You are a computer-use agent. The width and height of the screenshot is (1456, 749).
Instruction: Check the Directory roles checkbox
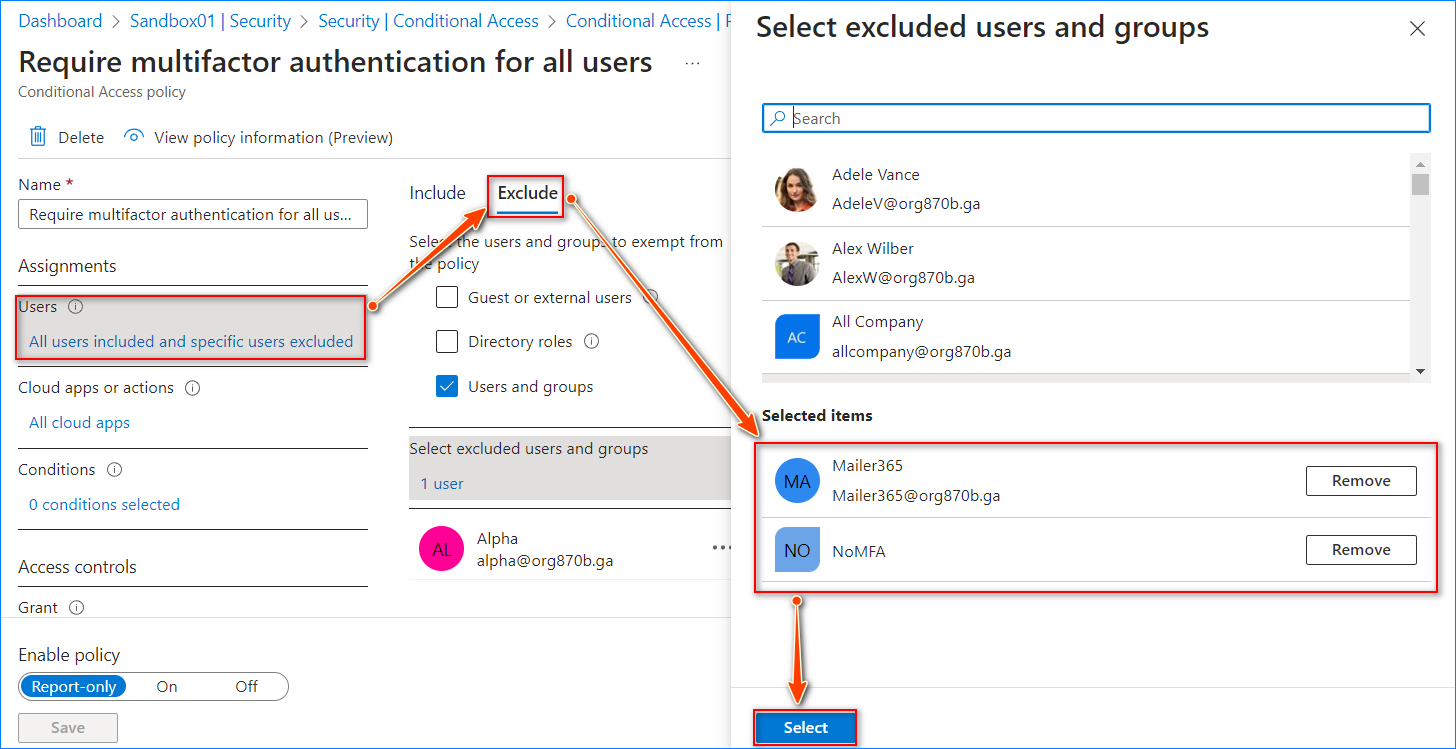(x=447, y=342)
